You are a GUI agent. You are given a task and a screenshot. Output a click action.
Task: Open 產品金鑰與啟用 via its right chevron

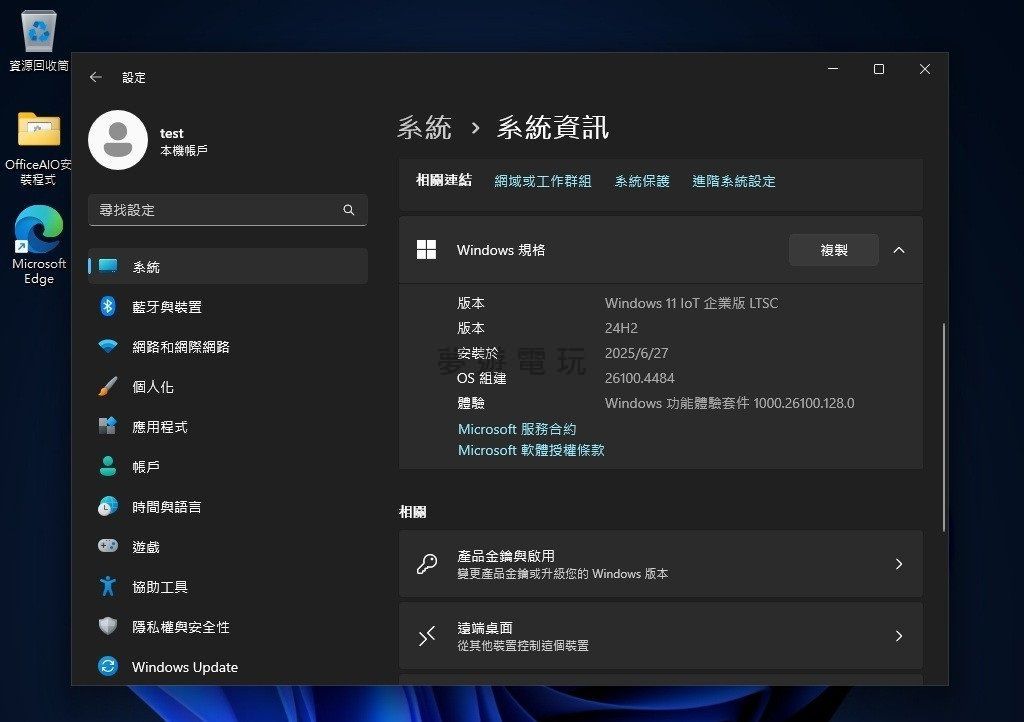point(899,564)
